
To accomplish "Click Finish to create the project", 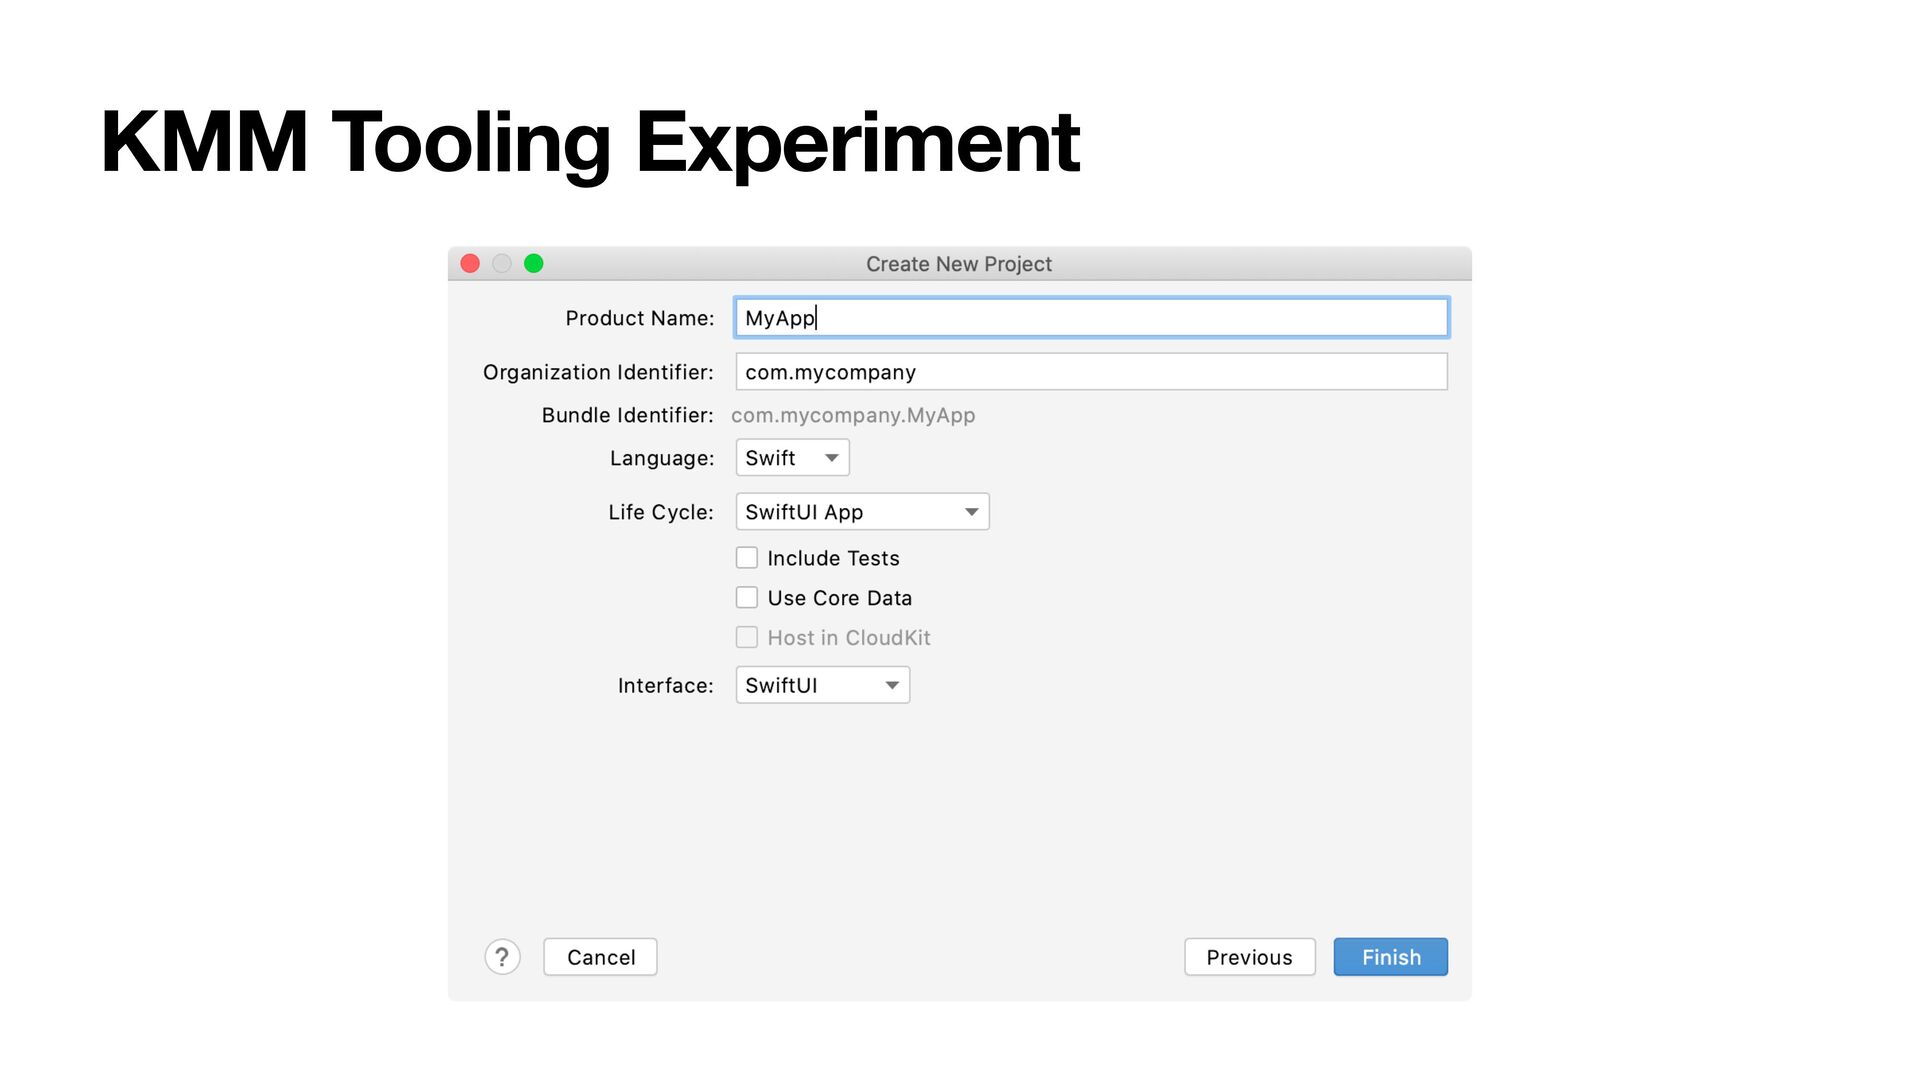I will coord(1391,957).
